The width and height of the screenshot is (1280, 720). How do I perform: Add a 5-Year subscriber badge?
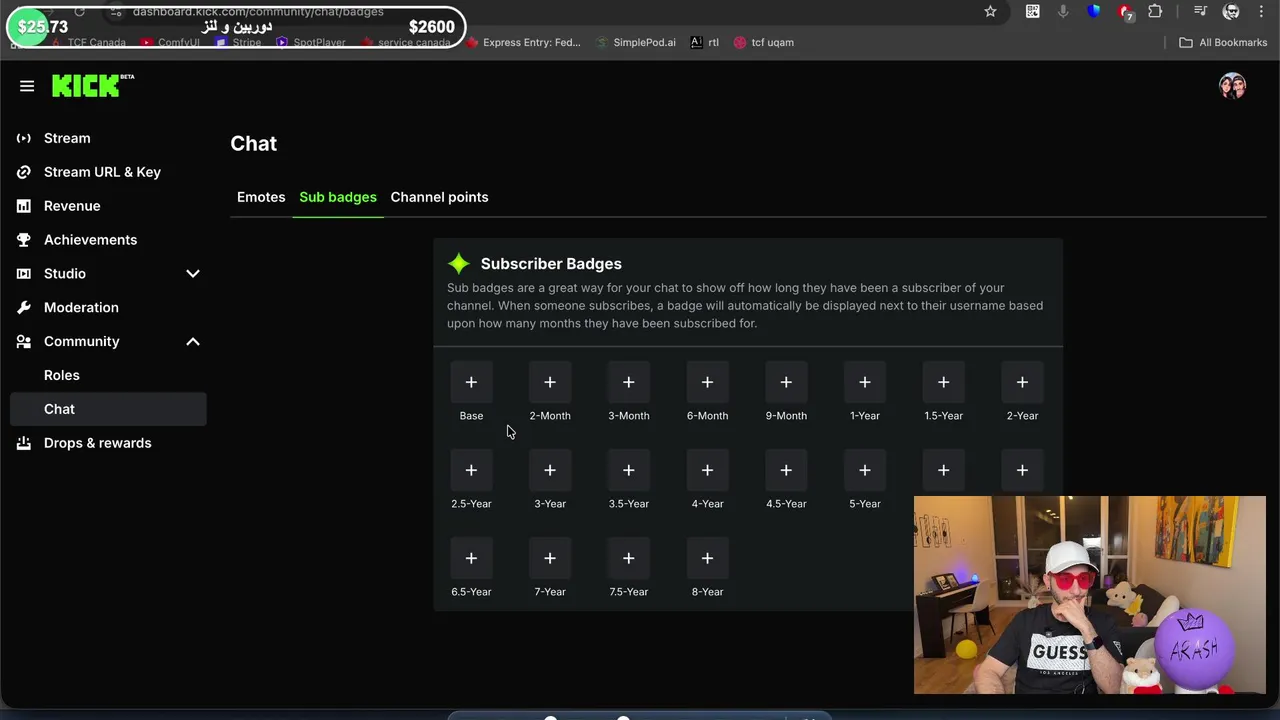coord(865,470)
